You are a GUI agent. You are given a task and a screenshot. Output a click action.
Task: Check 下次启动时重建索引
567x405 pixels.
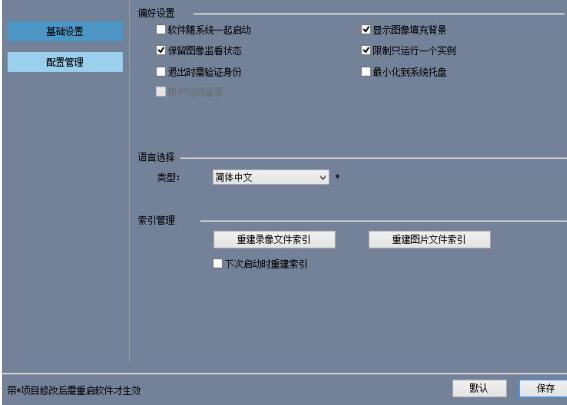[218, 263]
